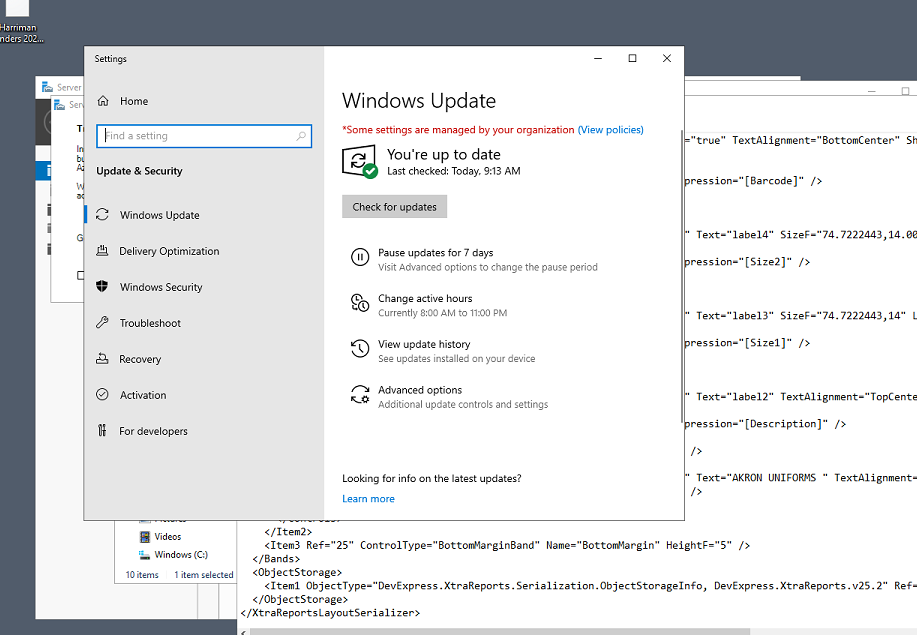Click the clock icon beside Change active hours
The image size is (917, 635).
click(x=360, y=303)
